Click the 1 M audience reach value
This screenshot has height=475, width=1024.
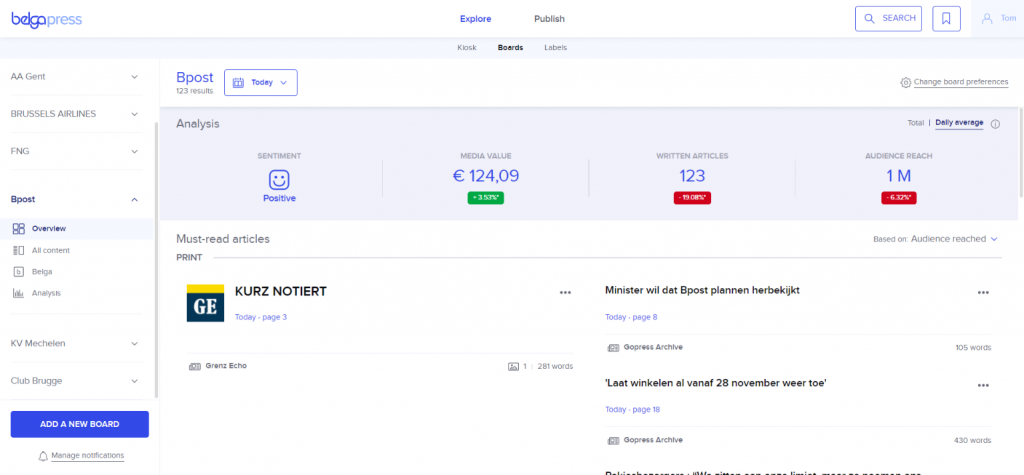pyautogui.click(x=899, y=176)
